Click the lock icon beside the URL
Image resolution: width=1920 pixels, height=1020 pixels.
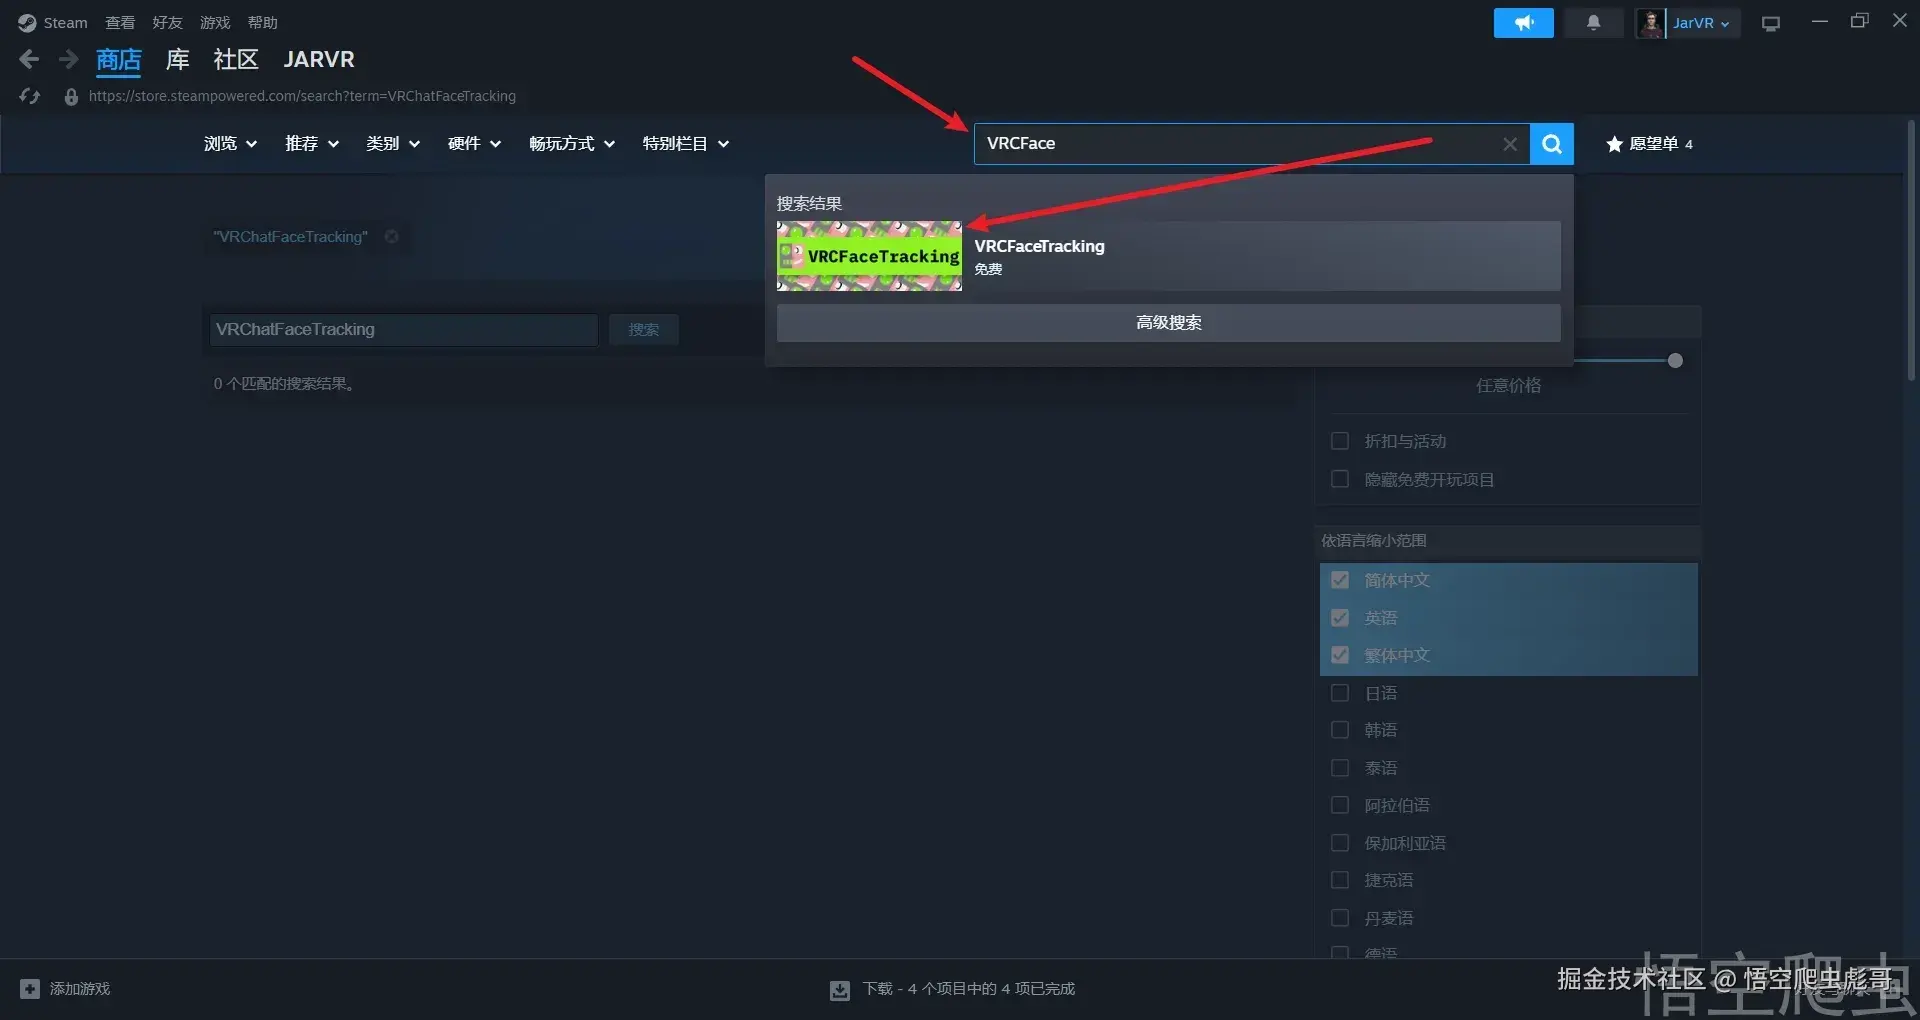(71, 96)
